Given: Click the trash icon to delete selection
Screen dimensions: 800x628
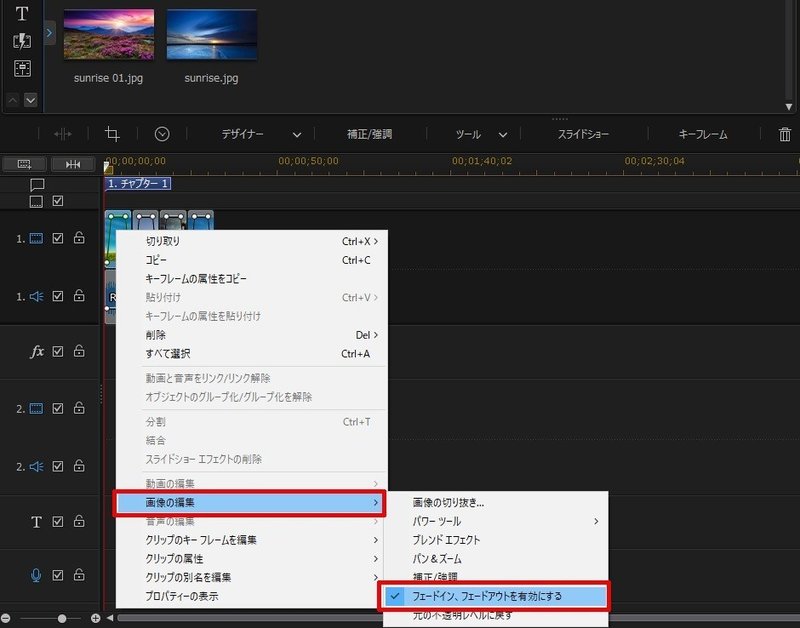Looking at the screenshot, I should 785,133.
